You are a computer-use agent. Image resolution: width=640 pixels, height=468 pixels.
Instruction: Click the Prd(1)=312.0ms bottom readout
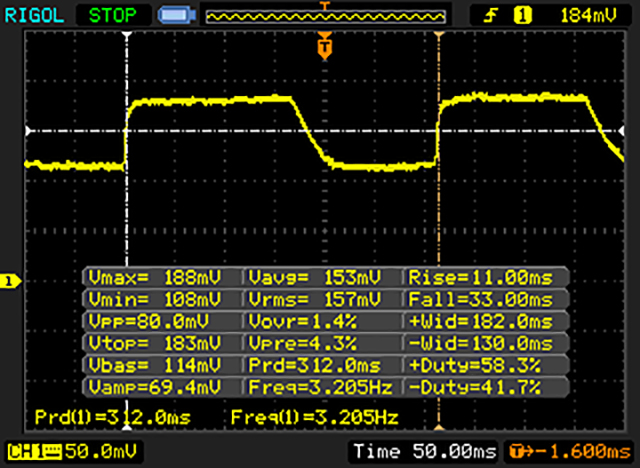[113, 417]
